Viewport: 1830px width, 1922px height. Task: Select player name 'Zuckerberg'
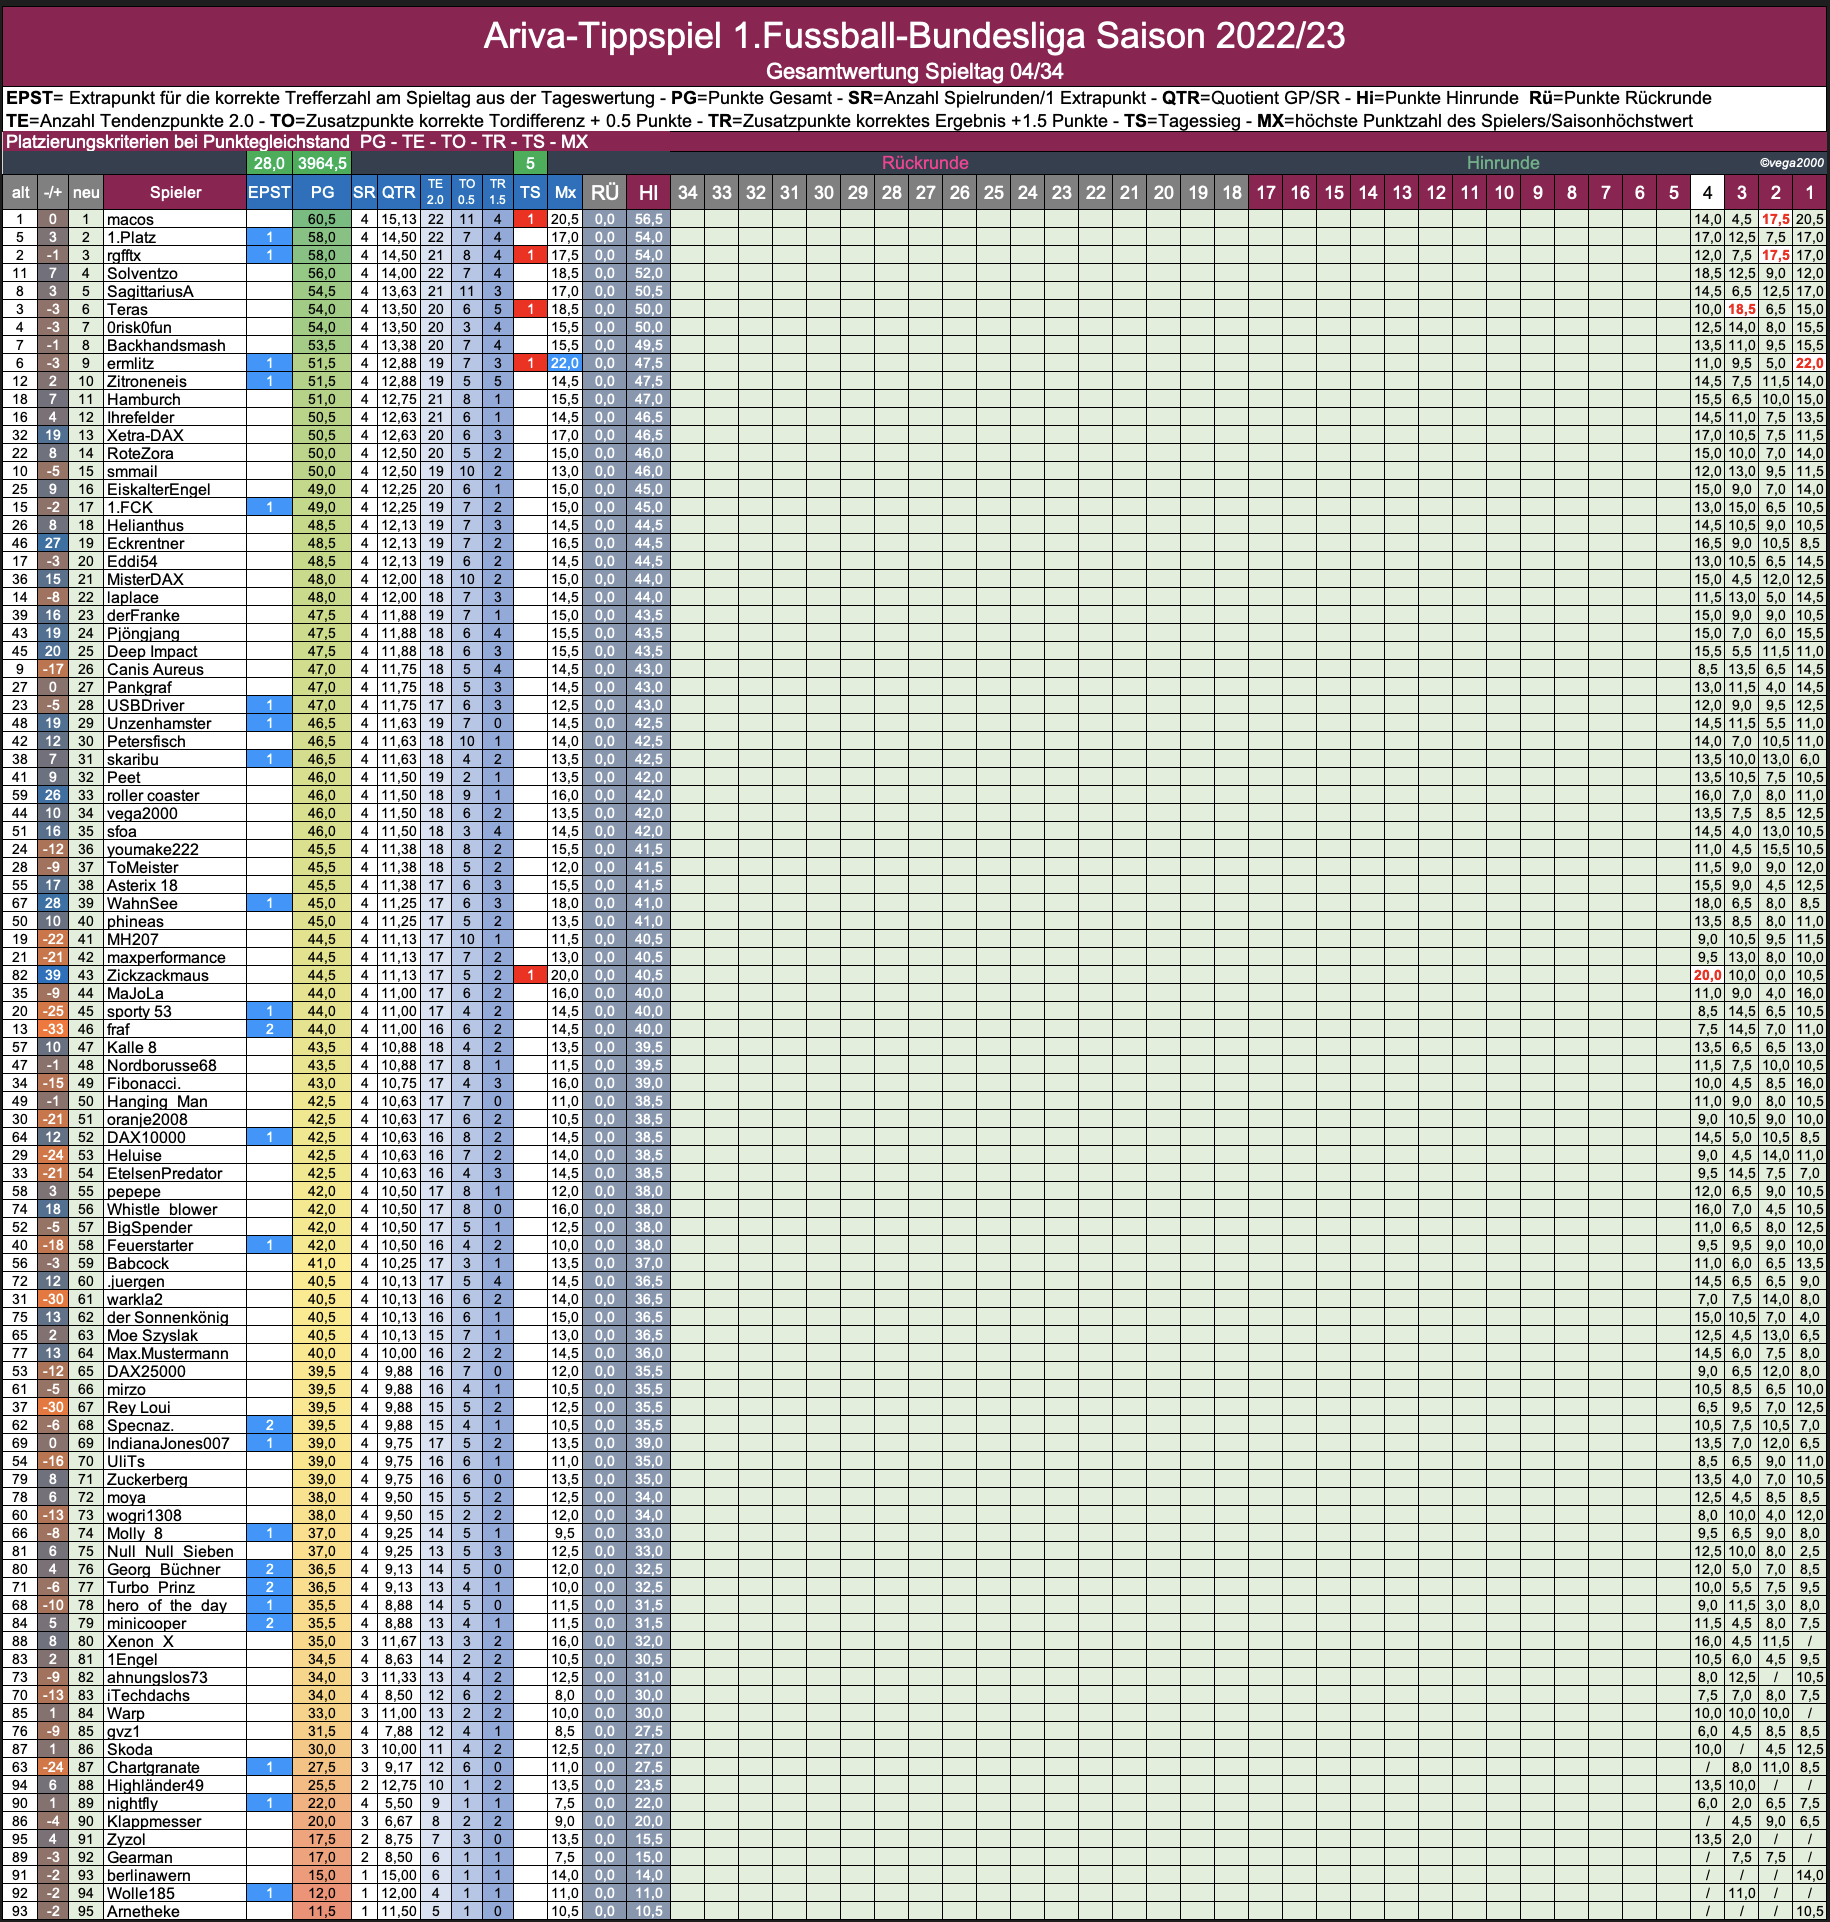coord(147,1479)
